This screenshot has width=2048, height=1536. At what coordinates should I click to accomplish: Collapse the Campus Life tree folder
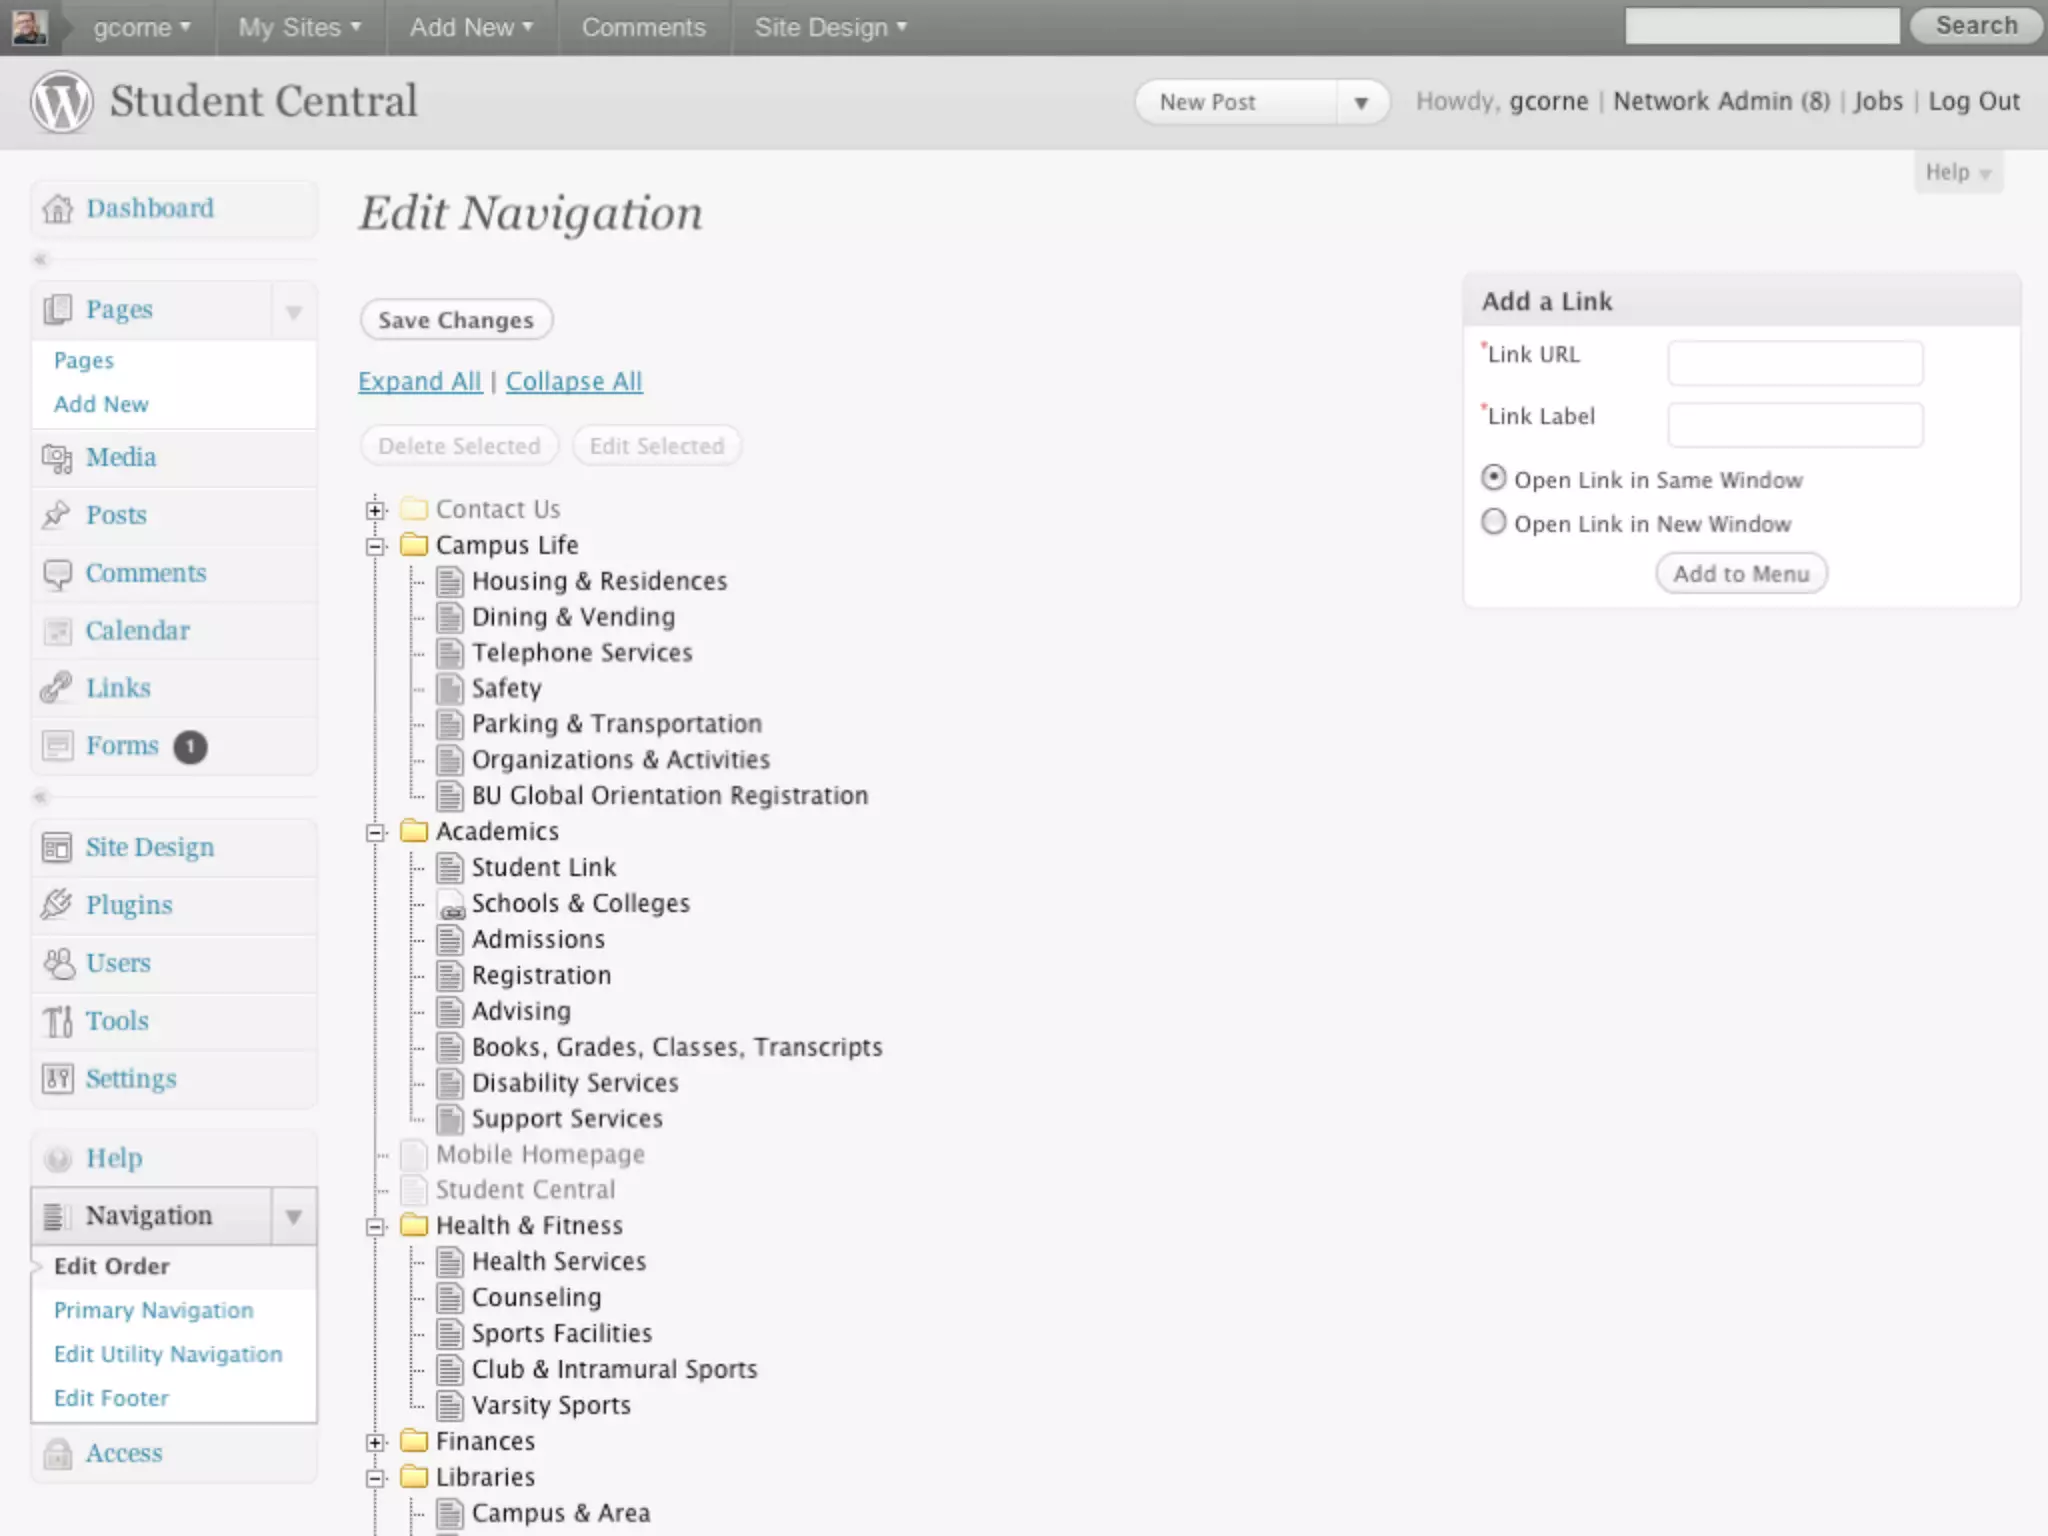tap(376, 546)
